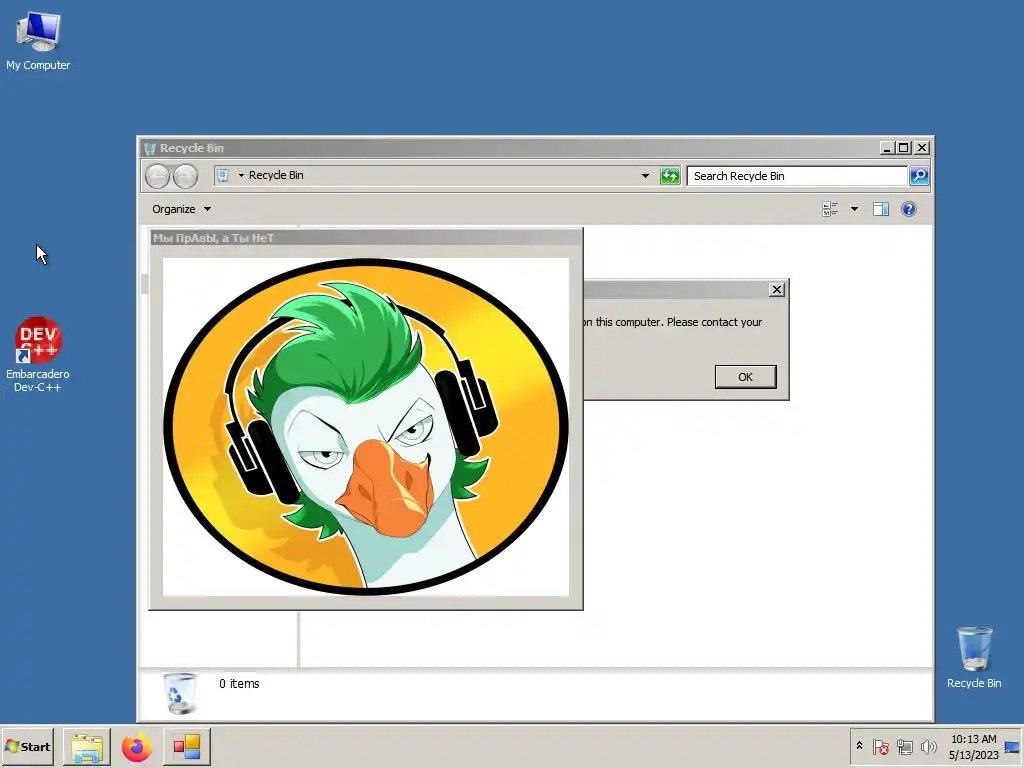Open Explorer help icon
The image size is (1024, 768).
pyautogui.click(x=908, y=209)
